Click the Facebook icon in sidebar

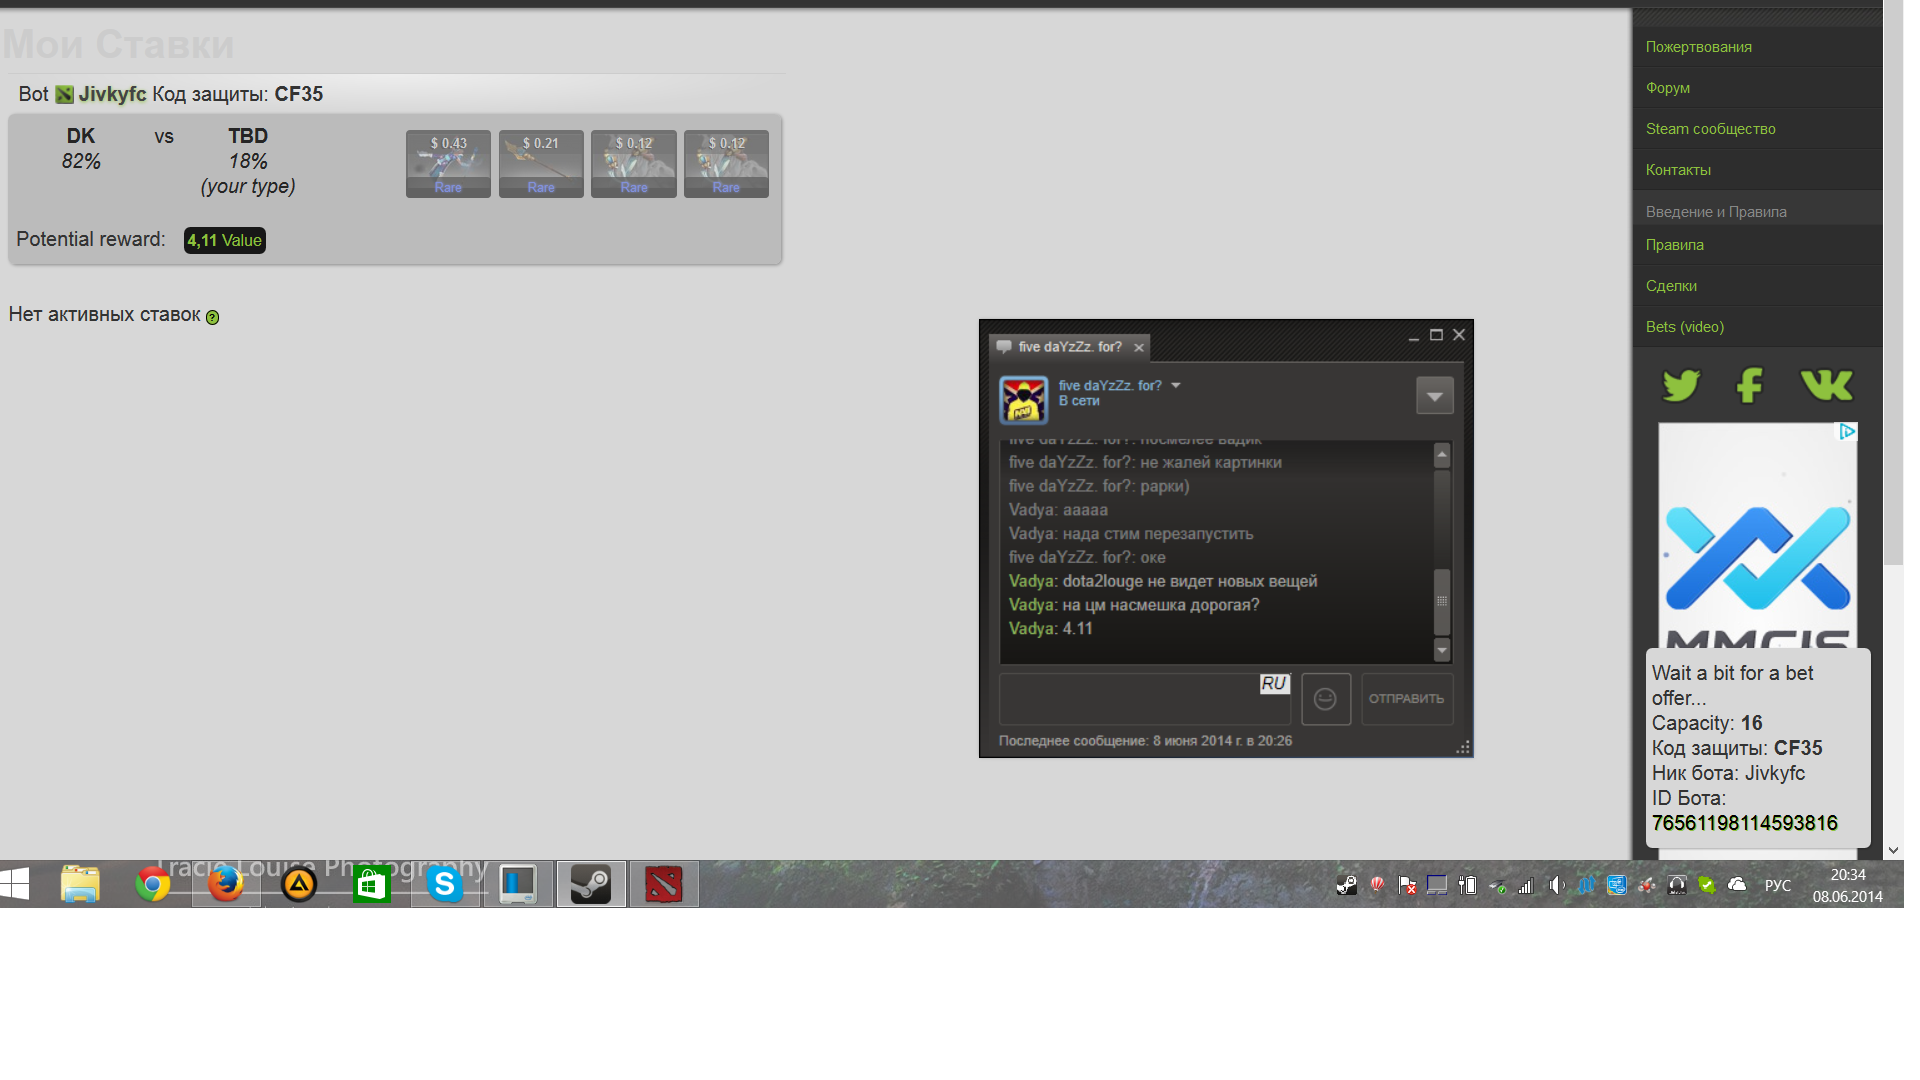(1749, 385)
